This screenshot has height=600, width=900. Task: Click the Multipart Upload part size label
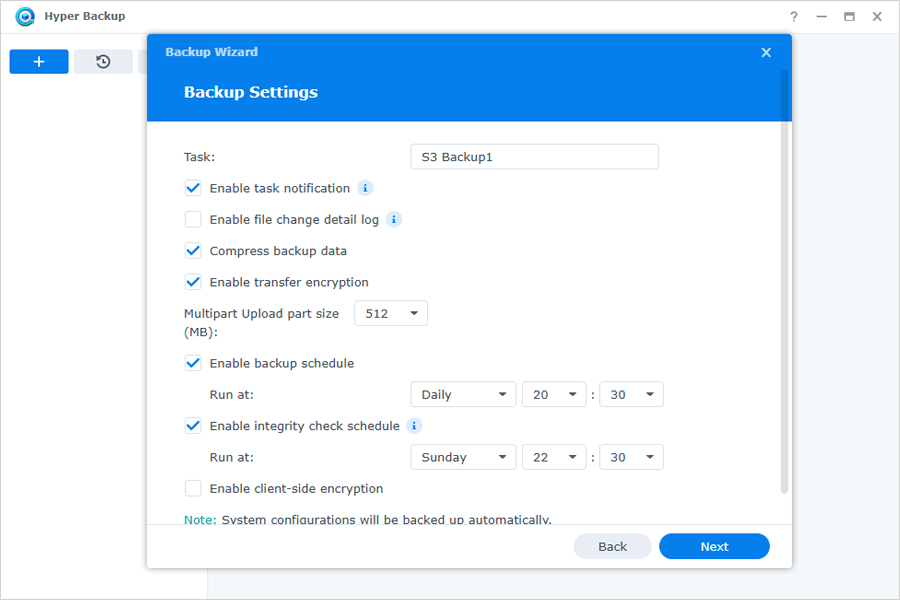pyautogui.click(x=261, y=322)
